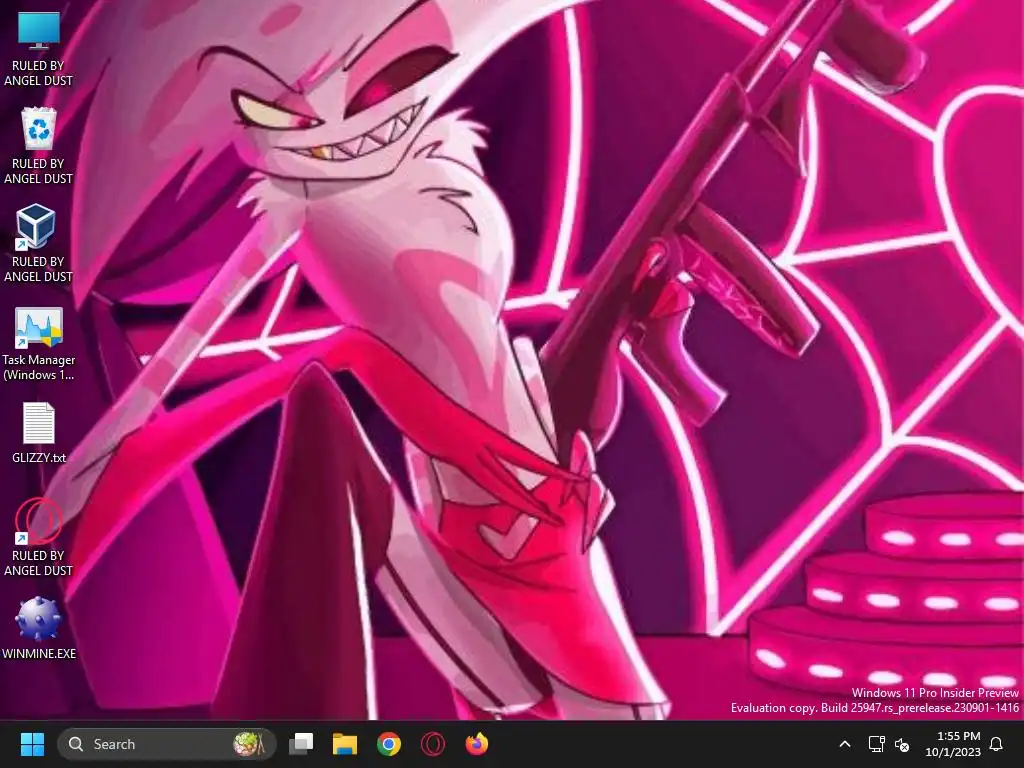Launch the Opera shortcut on the desktop
Image resolution: width=1024 pixels, height=768 pixels.
39,521
